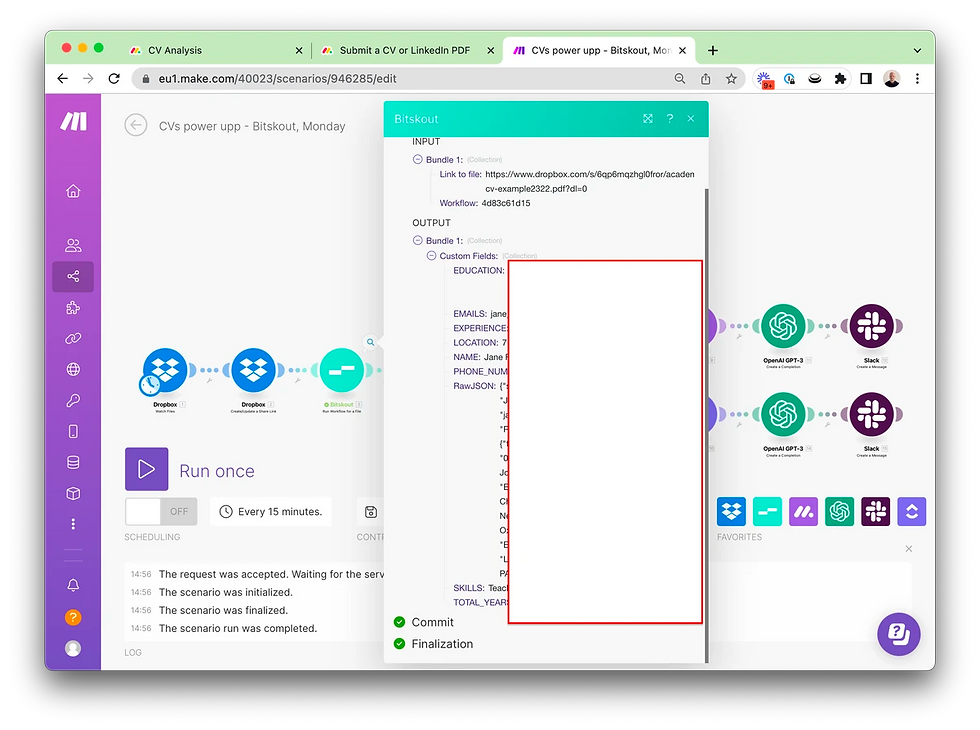This screenshot has width=980, height=730.
Task: Select the Scenarios share icon in the sidebar
Action: point(73,276)
